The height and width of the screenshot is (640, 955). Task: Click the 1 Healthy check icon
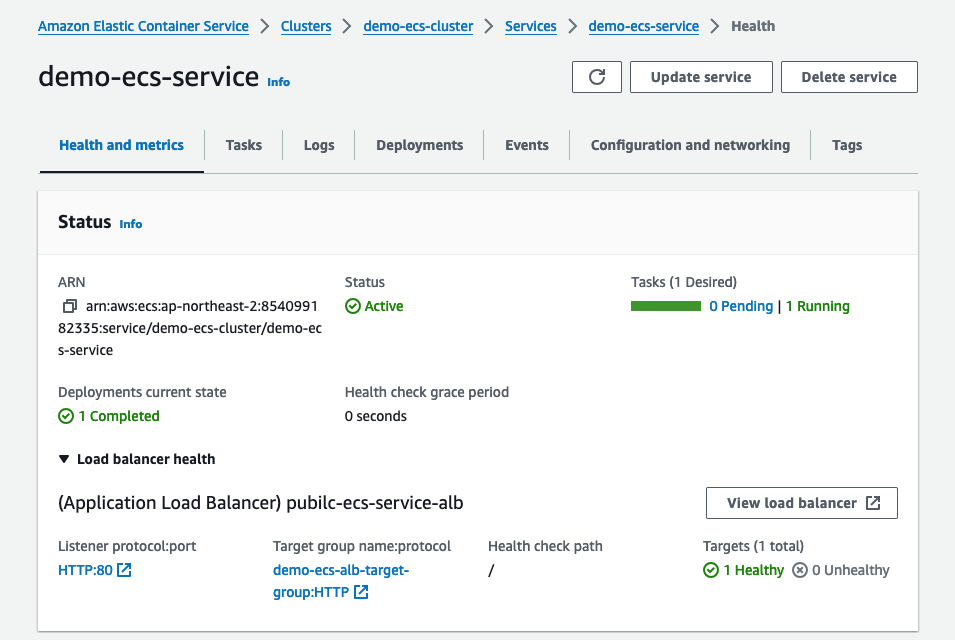coord(711,571)
